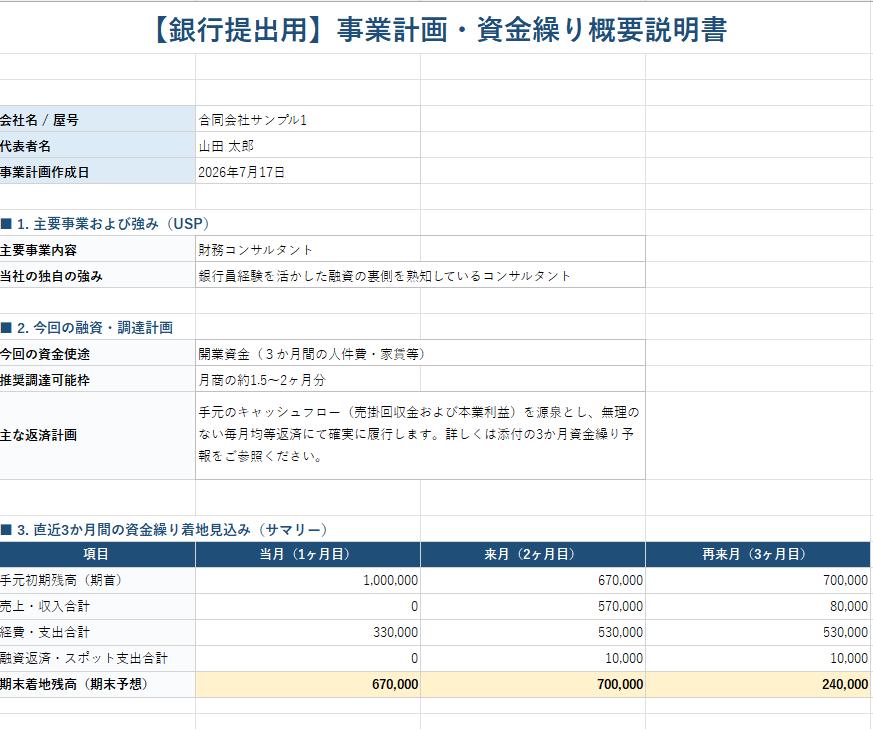Select the cell 月商の約1.5〜2ヶ月分
873x729 pixels.
[x=420, y=379]
